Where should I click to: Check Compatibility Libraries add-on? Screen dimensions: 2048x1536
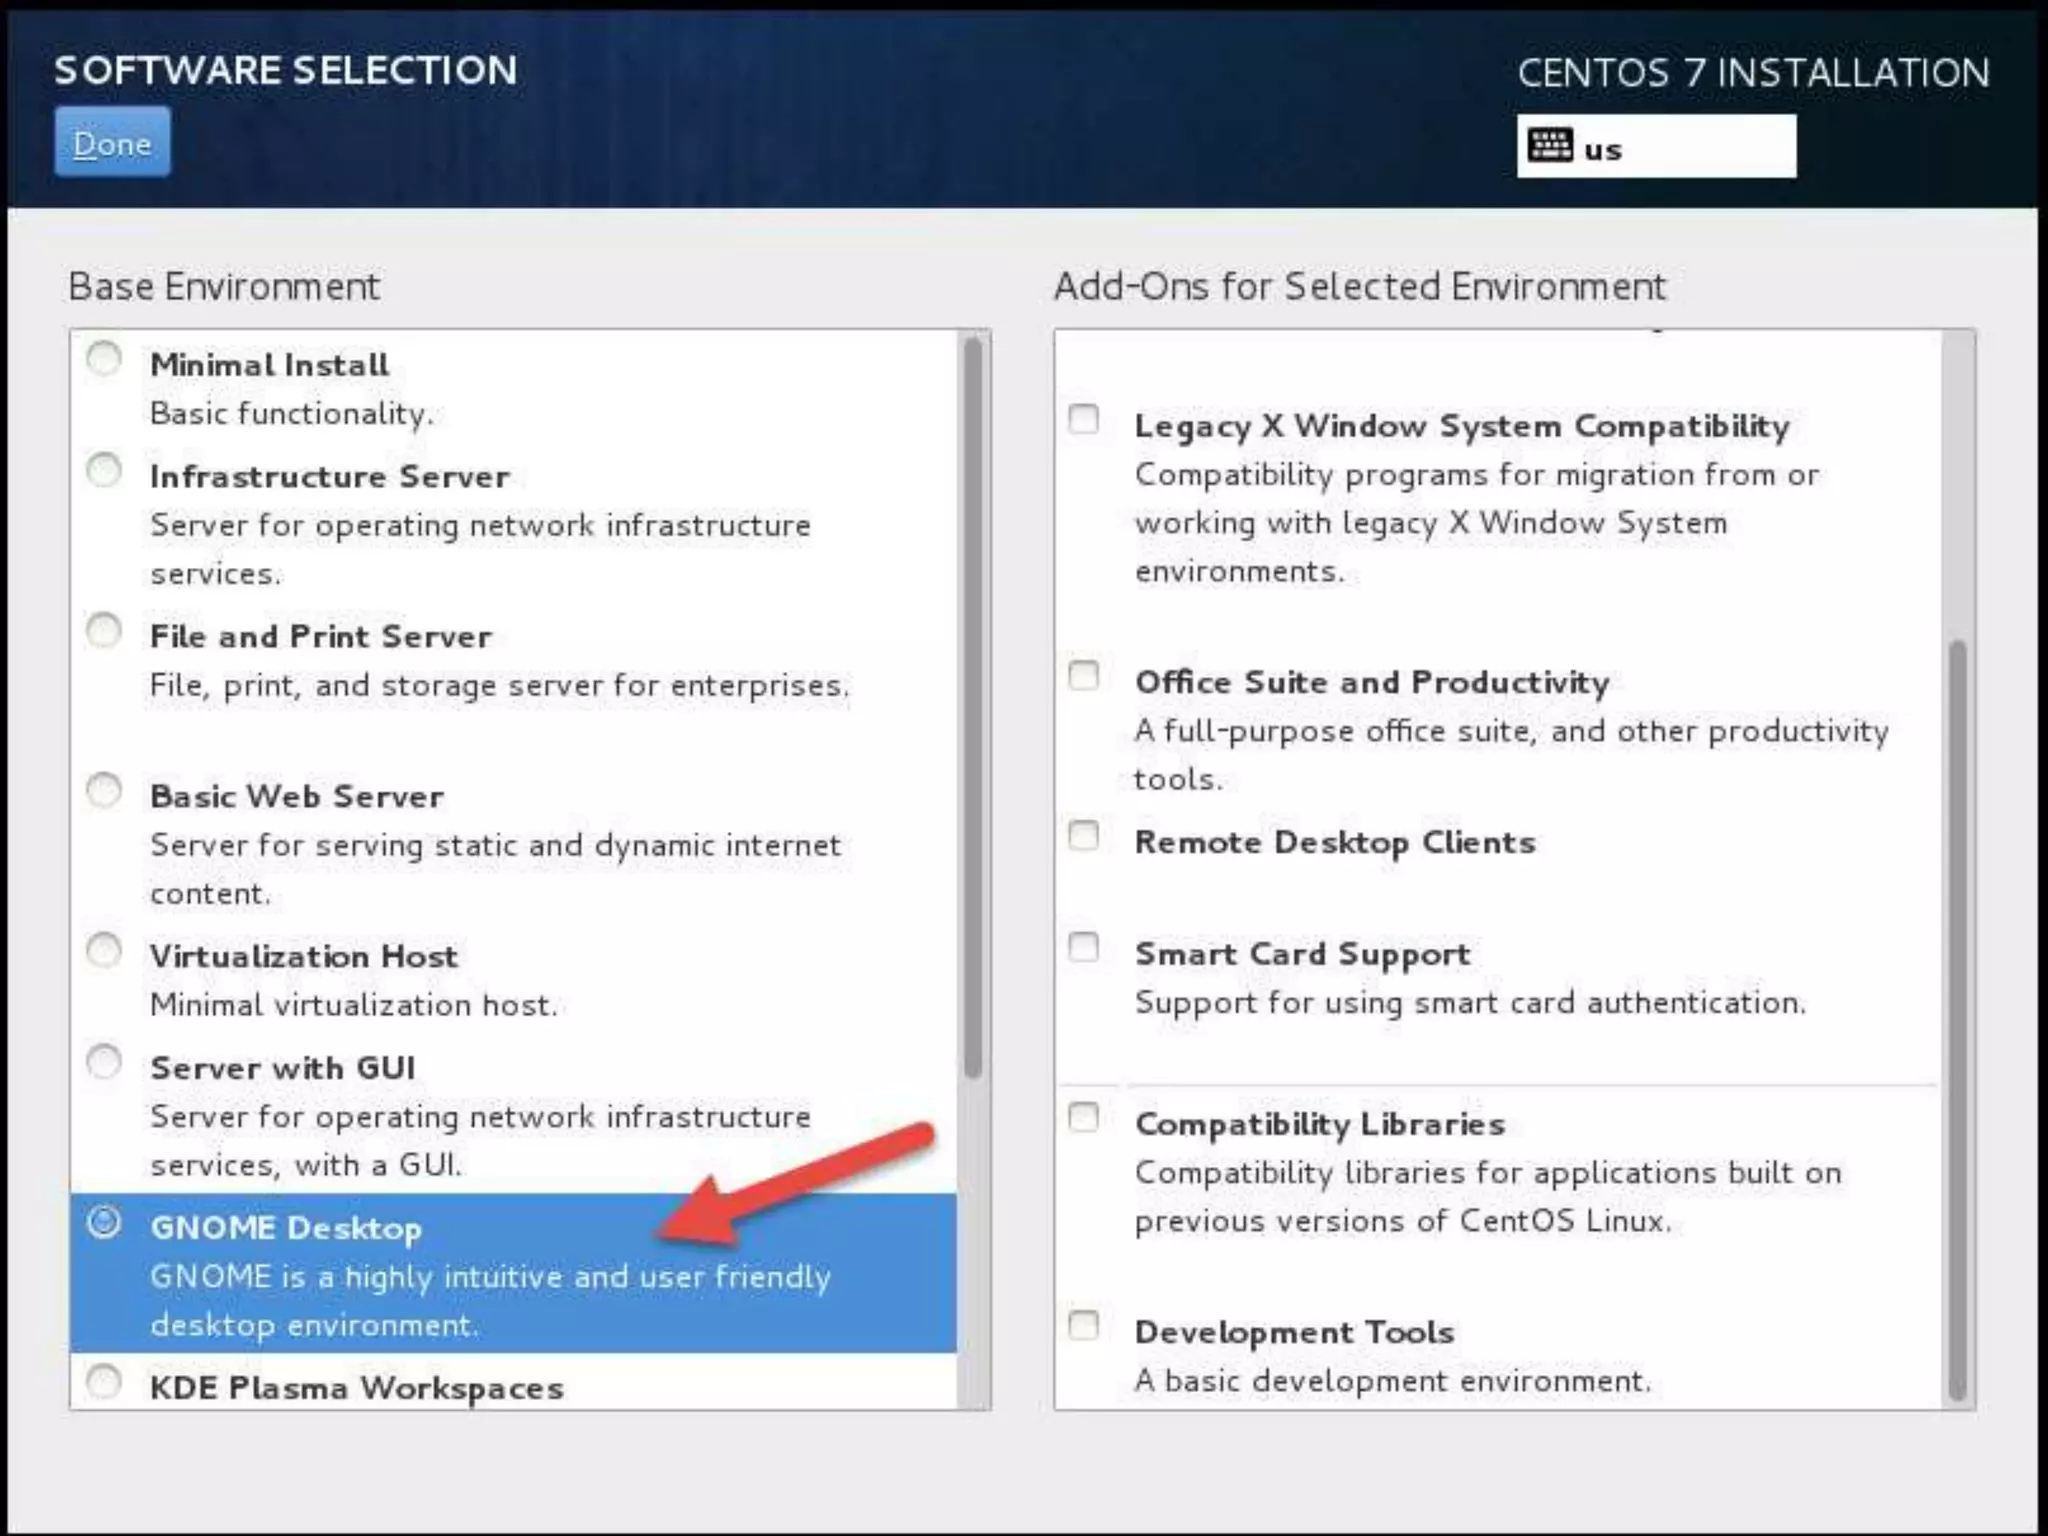click(x=1084, y=1117)
